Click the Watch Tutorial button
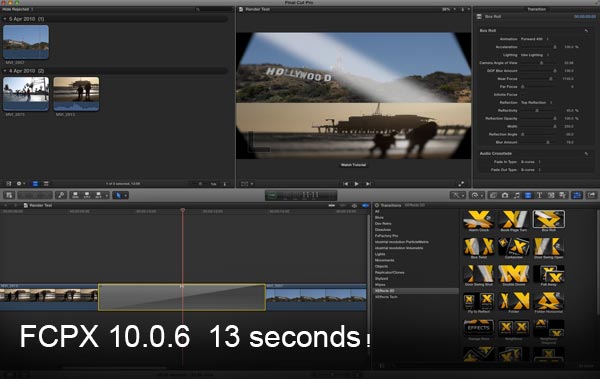The image size is (600, 379). (x=353, y=165)
